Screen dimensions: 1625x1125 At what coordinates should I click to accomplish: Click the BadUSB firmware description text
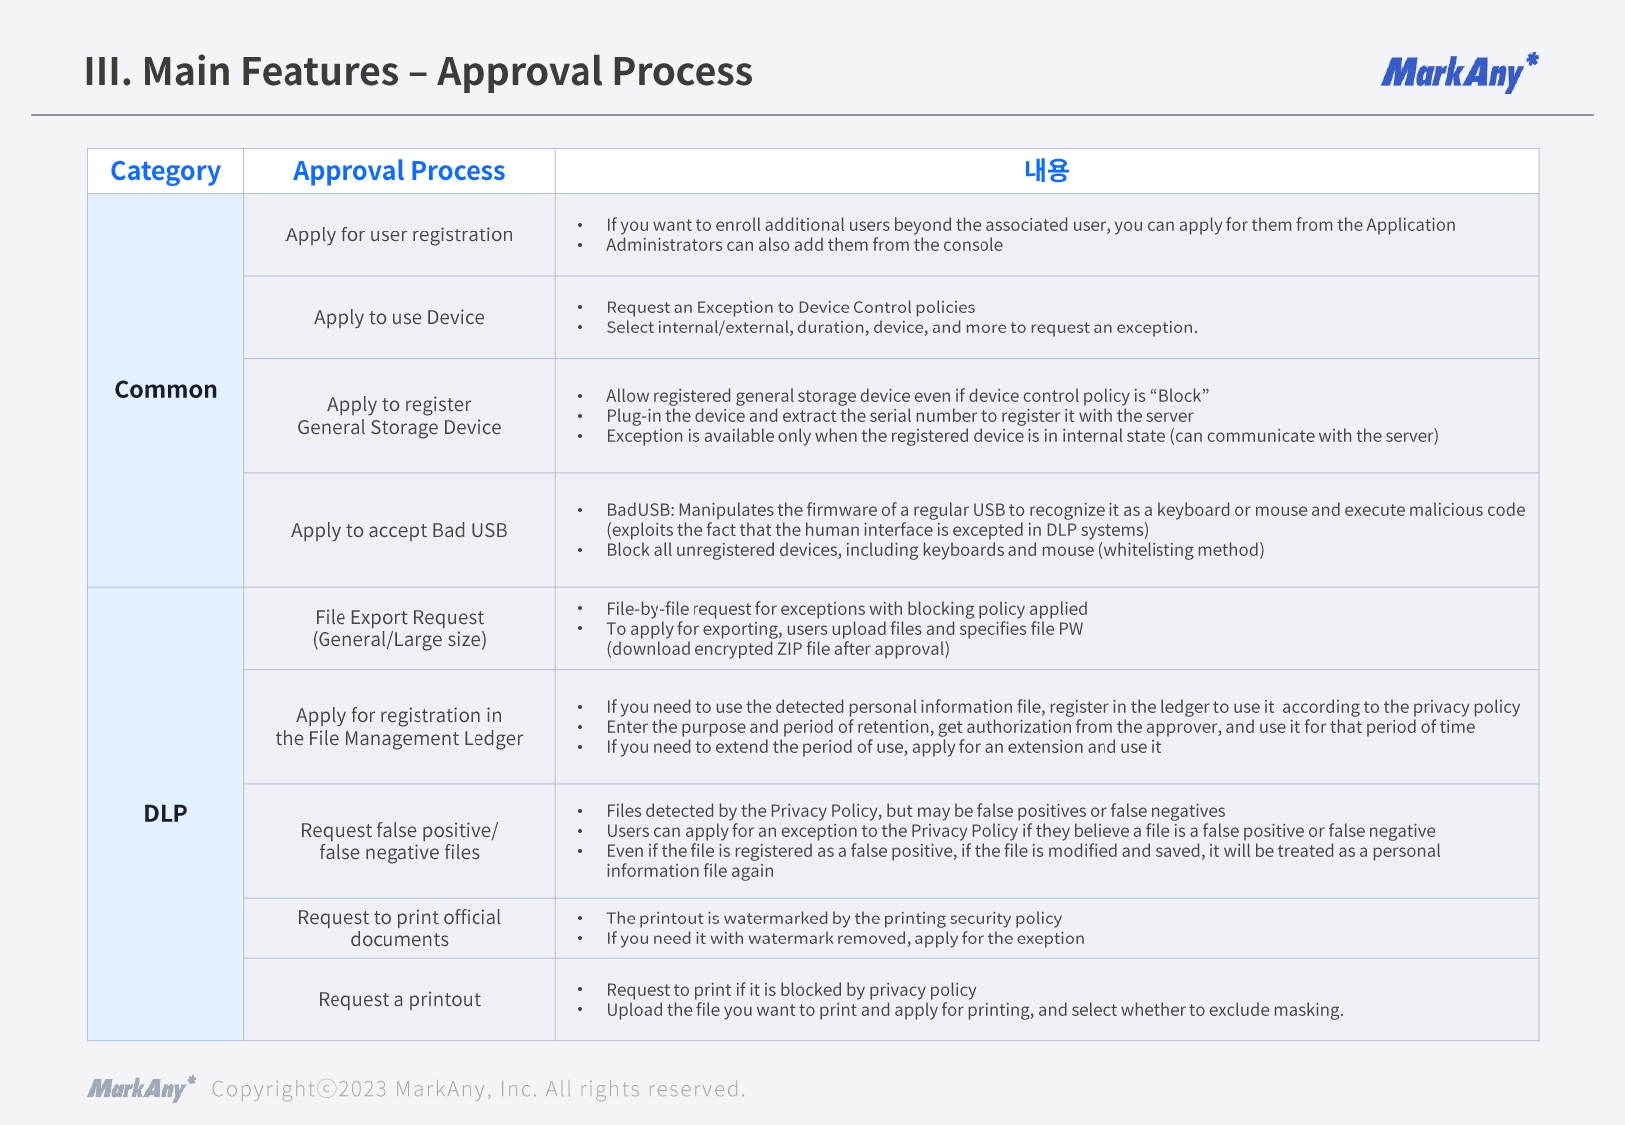tap(1065, 510)
